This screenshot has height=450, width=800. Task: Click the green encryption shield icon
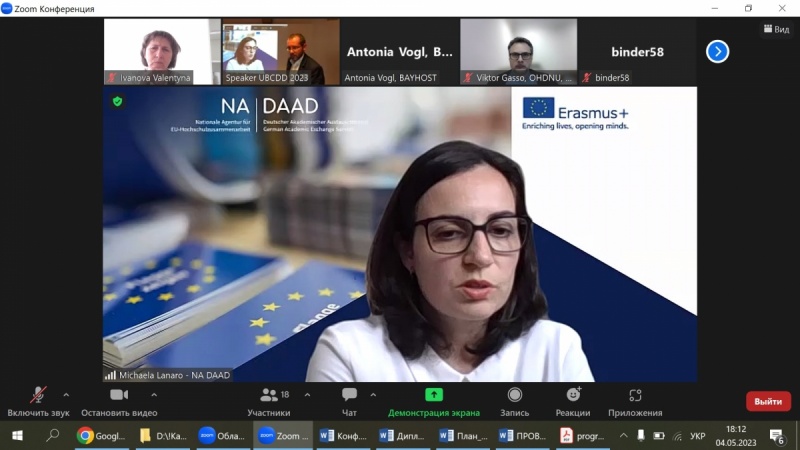pyautogui.click(x=117, y=101)
